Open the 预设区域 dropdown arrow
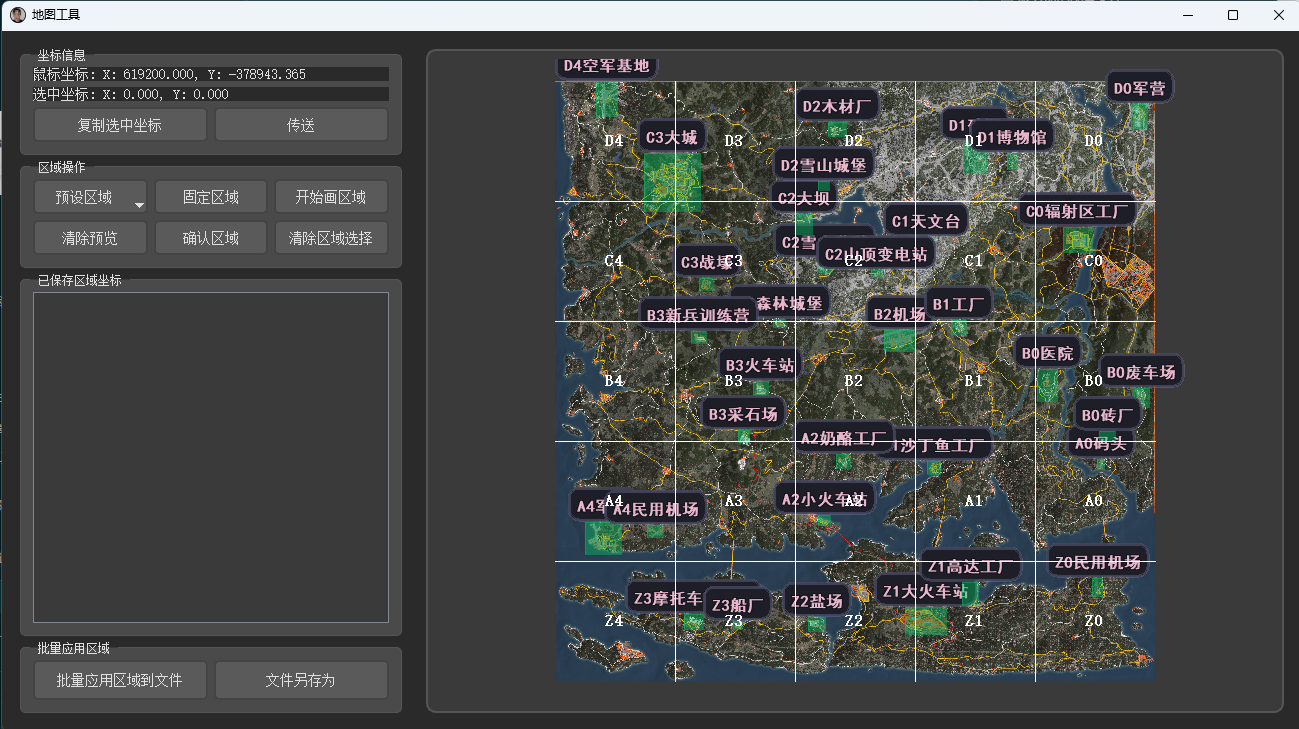This screenshot has width=1299, height=729. [139, 204]
